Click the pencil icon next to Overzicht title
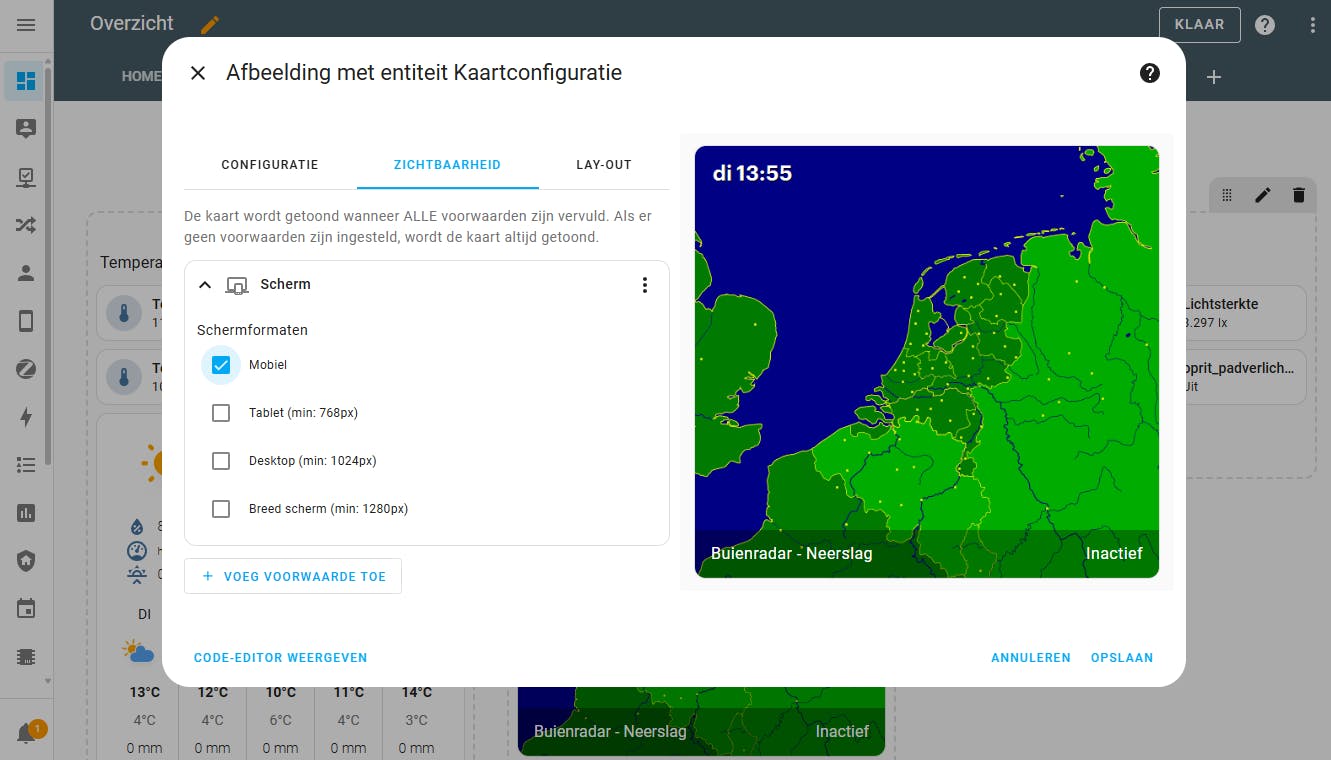Image resolution: width=1331 pixels, height=760 pixels. pos(209,24)
